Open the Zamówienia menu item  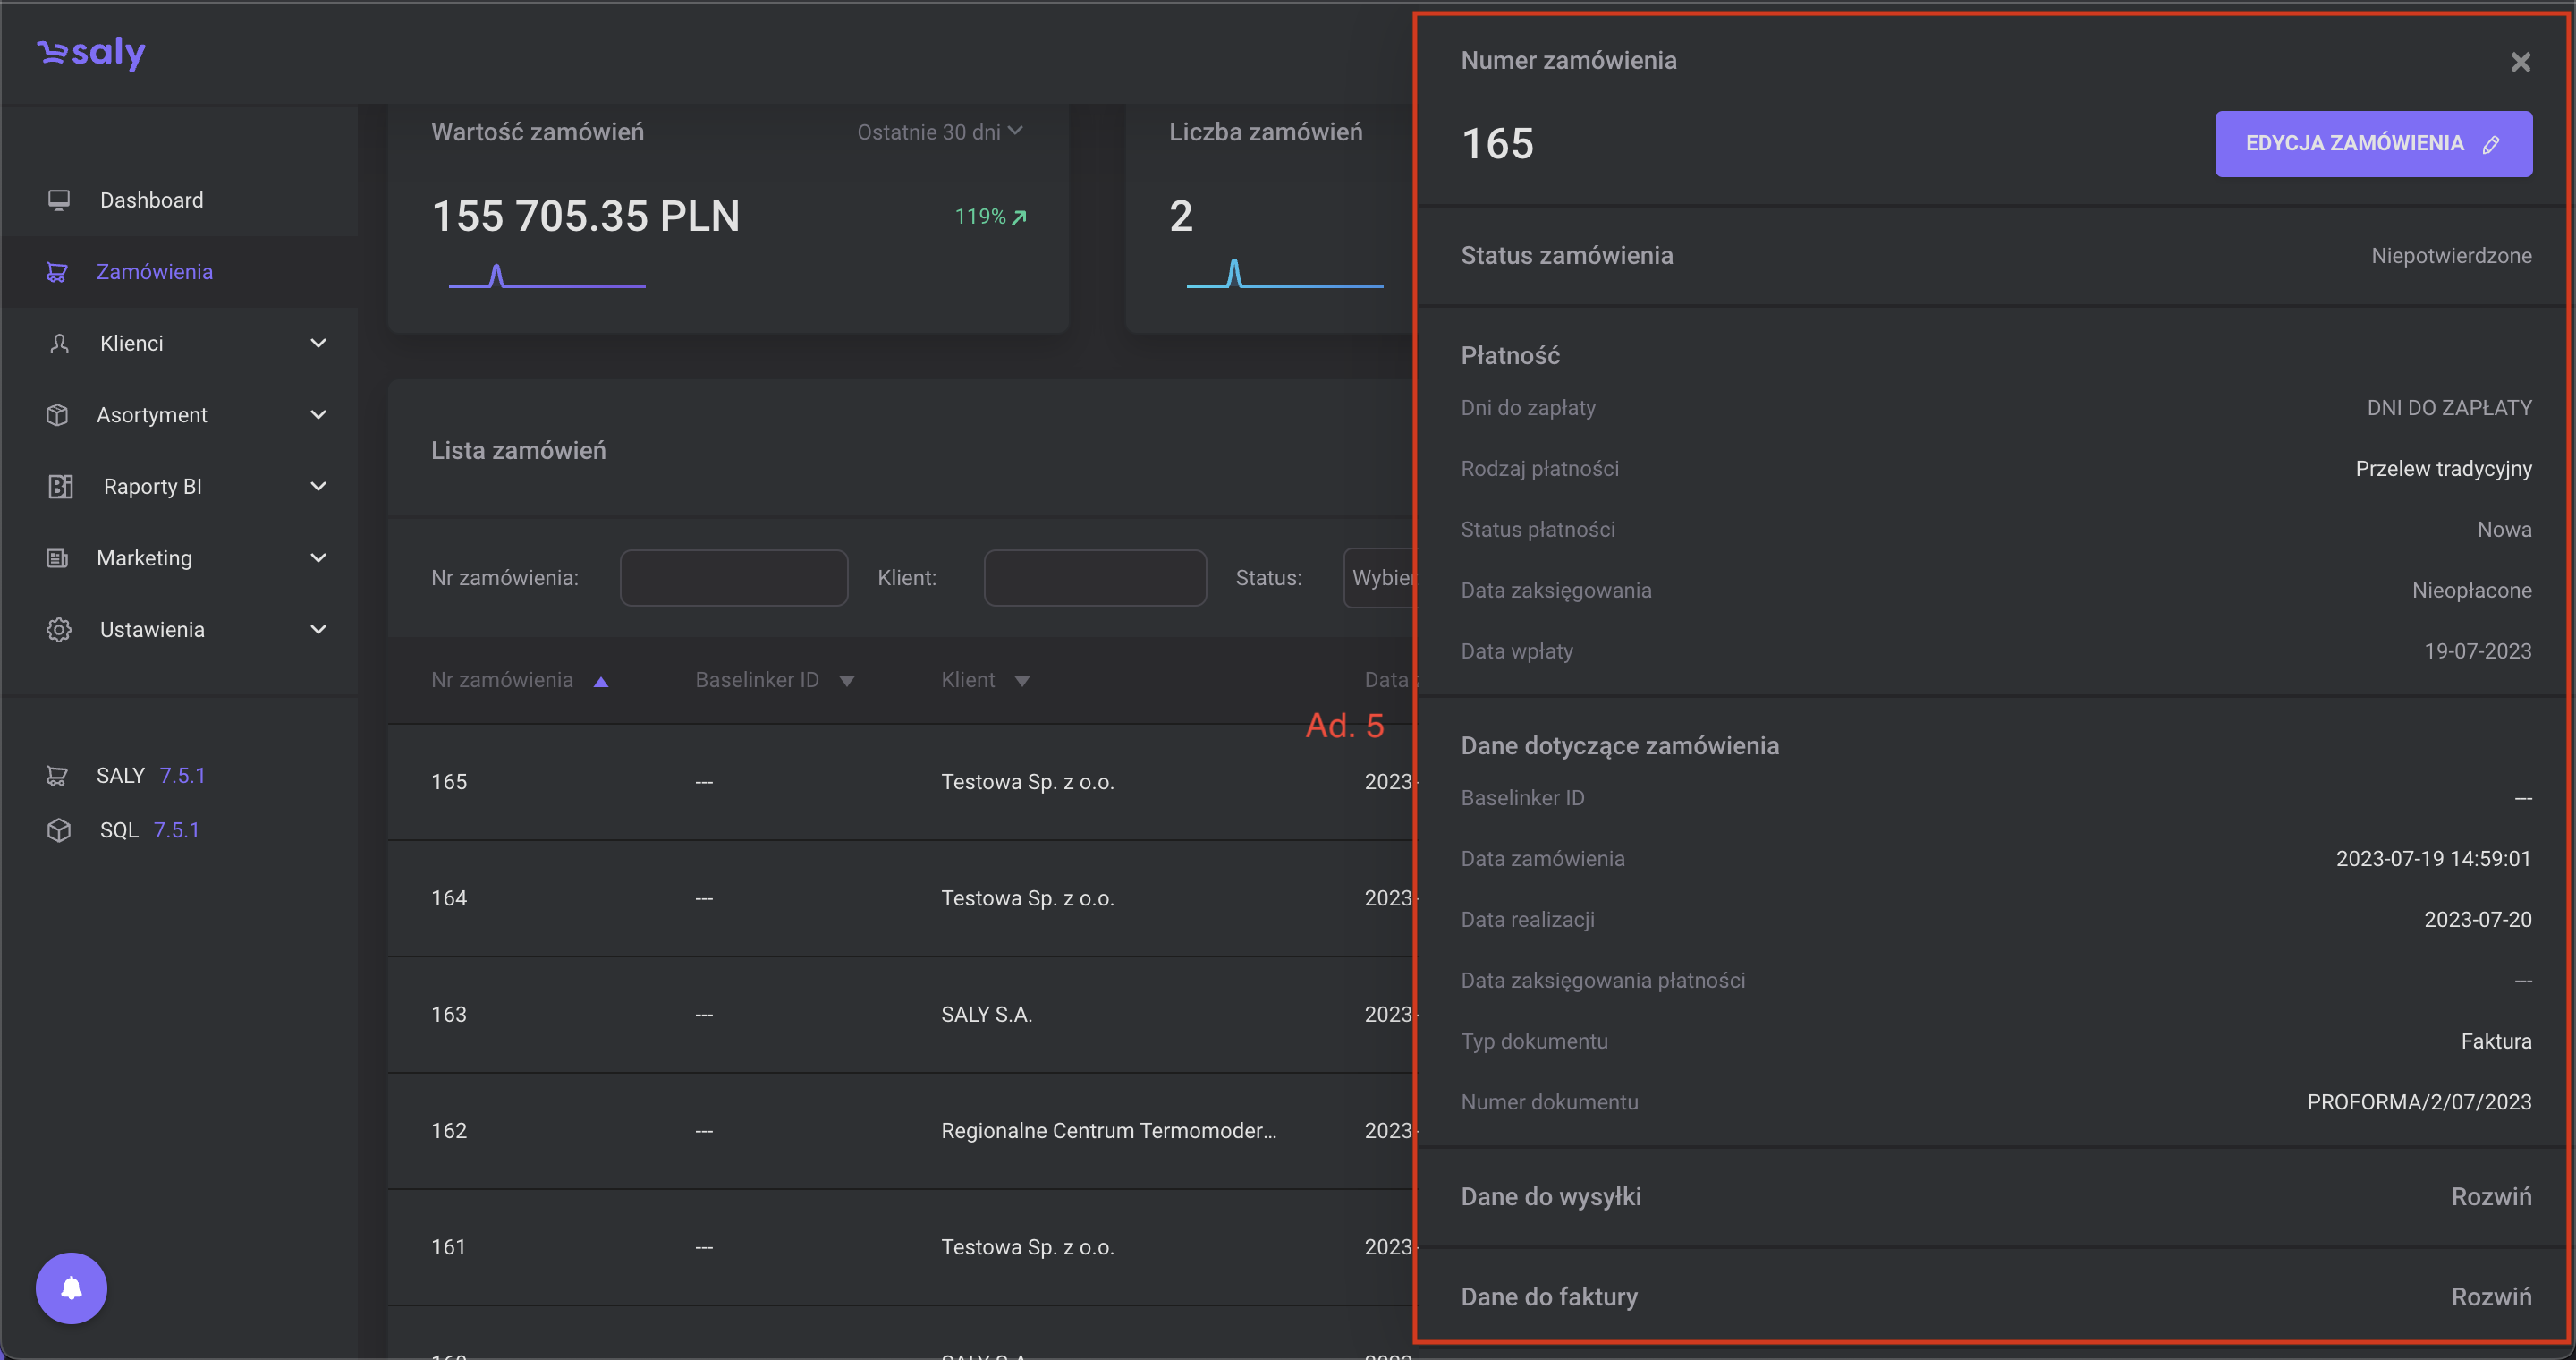pos(154,272)
